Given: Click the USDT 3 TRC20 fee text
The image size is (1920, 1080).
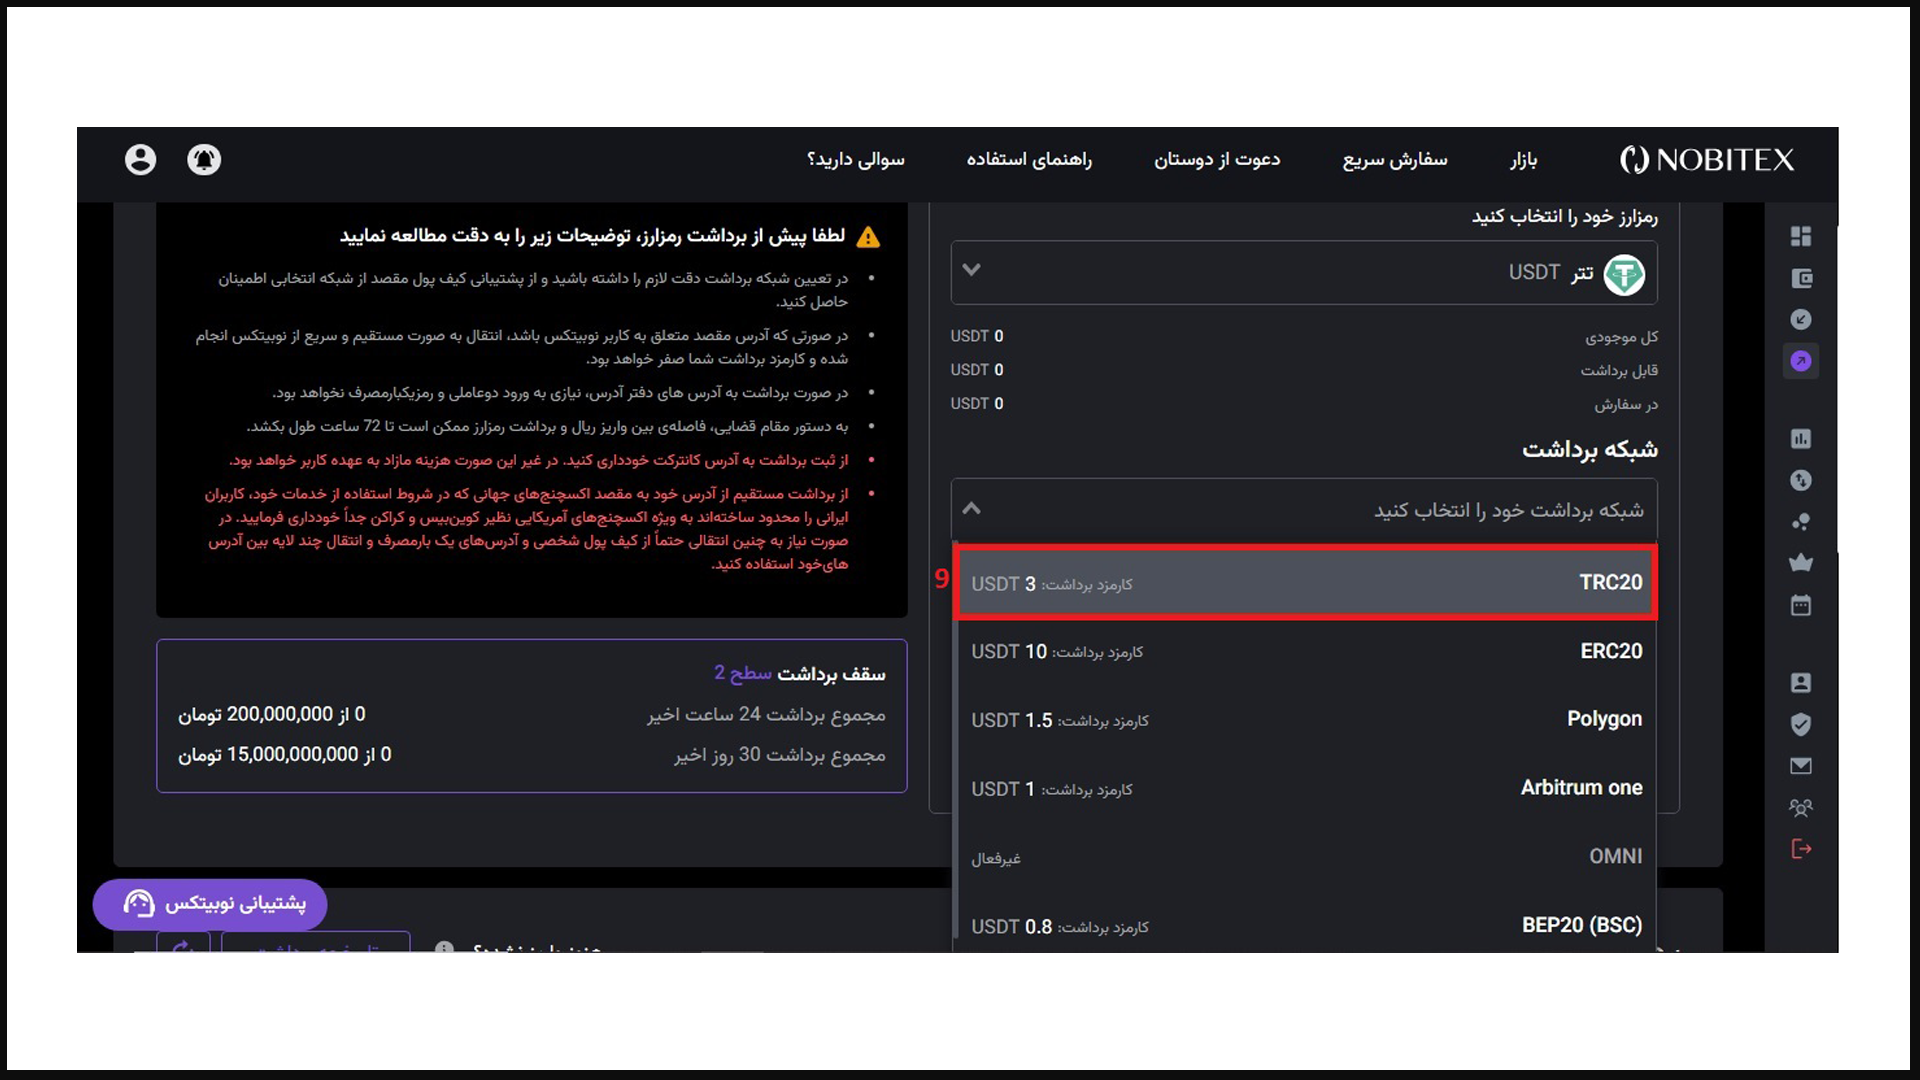Looking at the screenshot, I should [x=1052, y=584].
